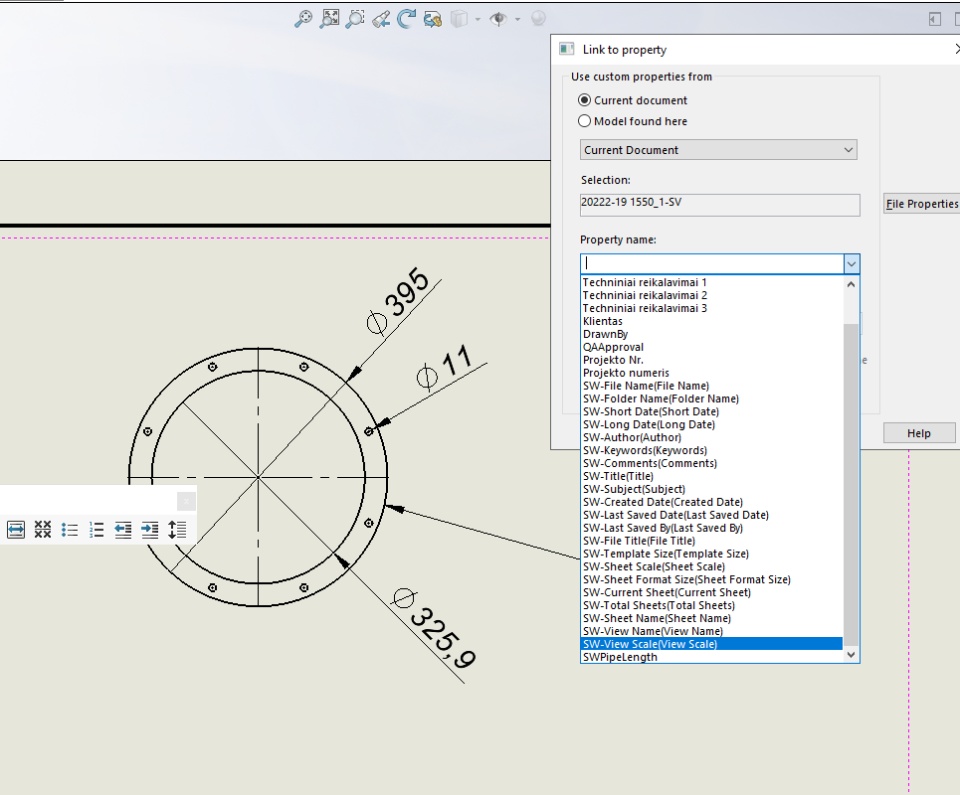Open the line spacing icon
This screenshot has height=795, width=960.
click(177, 530)
